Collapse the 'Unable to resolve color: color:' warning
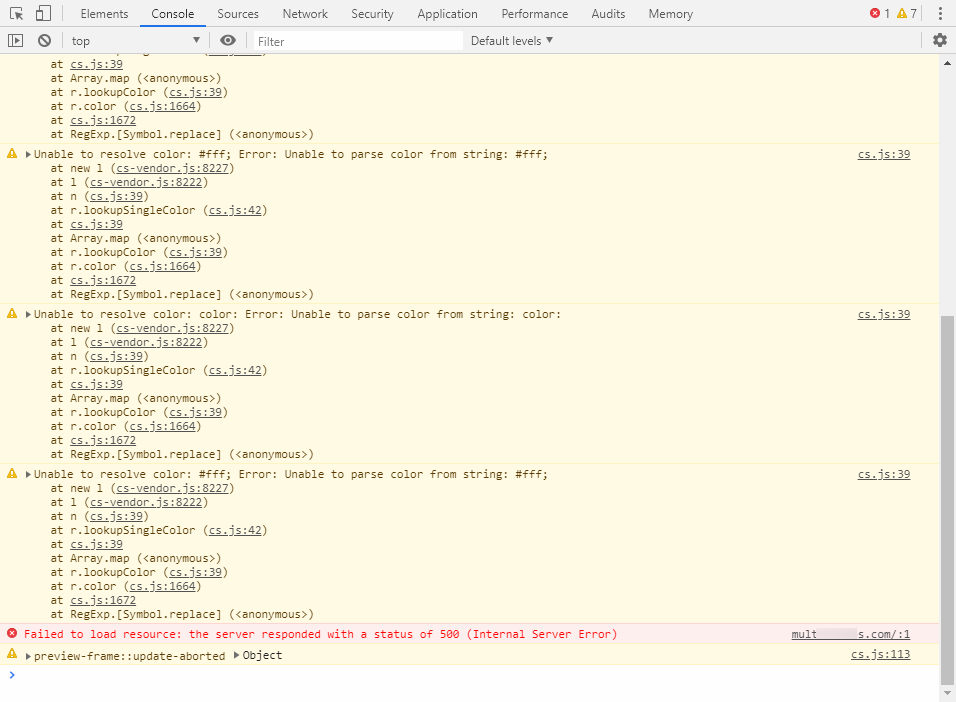The width and height of the screenshot is (956, 702). point(29,314)
